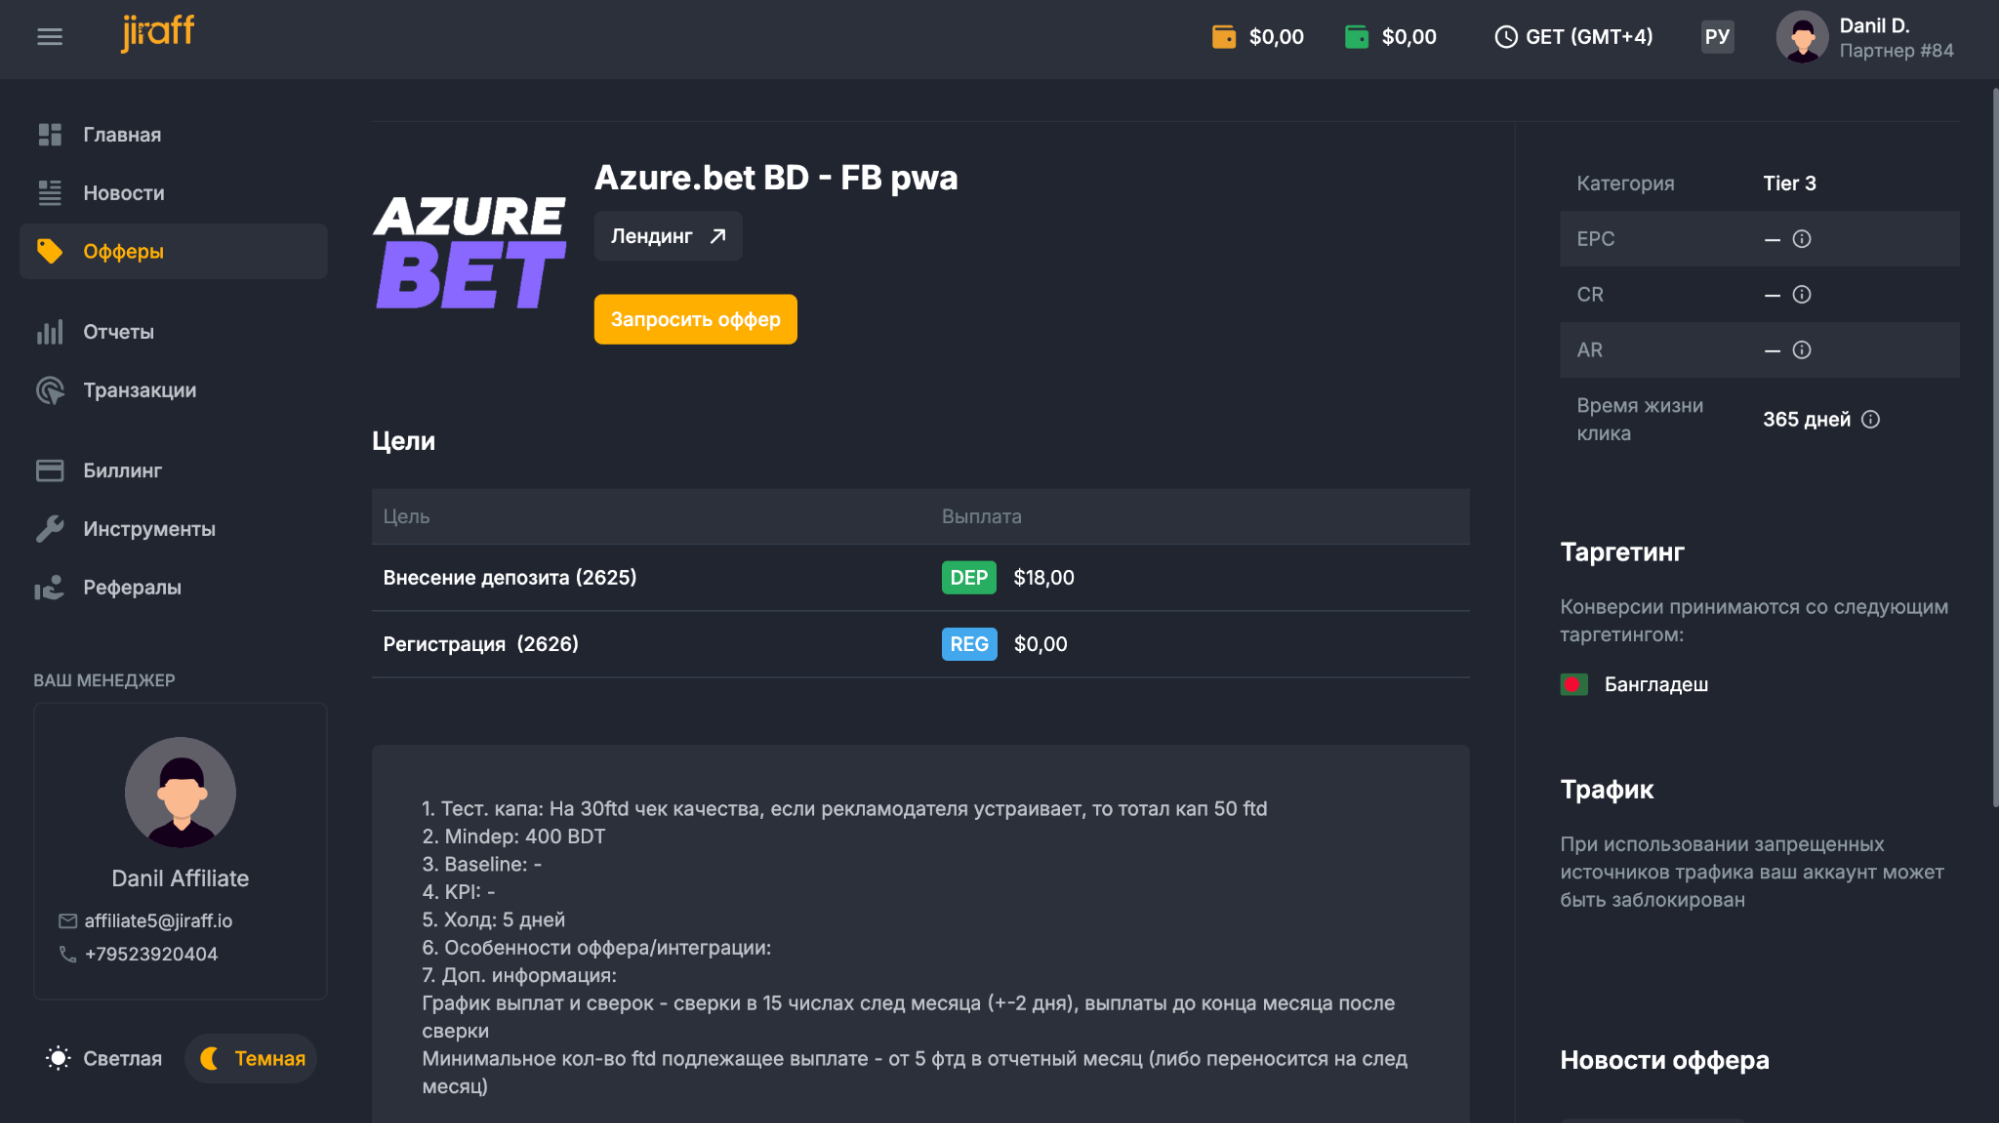Click the Транзакции icon

(x=50, y=390)
